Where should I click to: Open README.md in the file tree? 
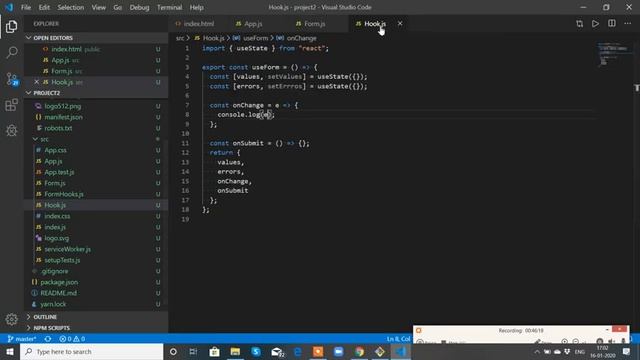pyautogui.click(x=58, y=293)
